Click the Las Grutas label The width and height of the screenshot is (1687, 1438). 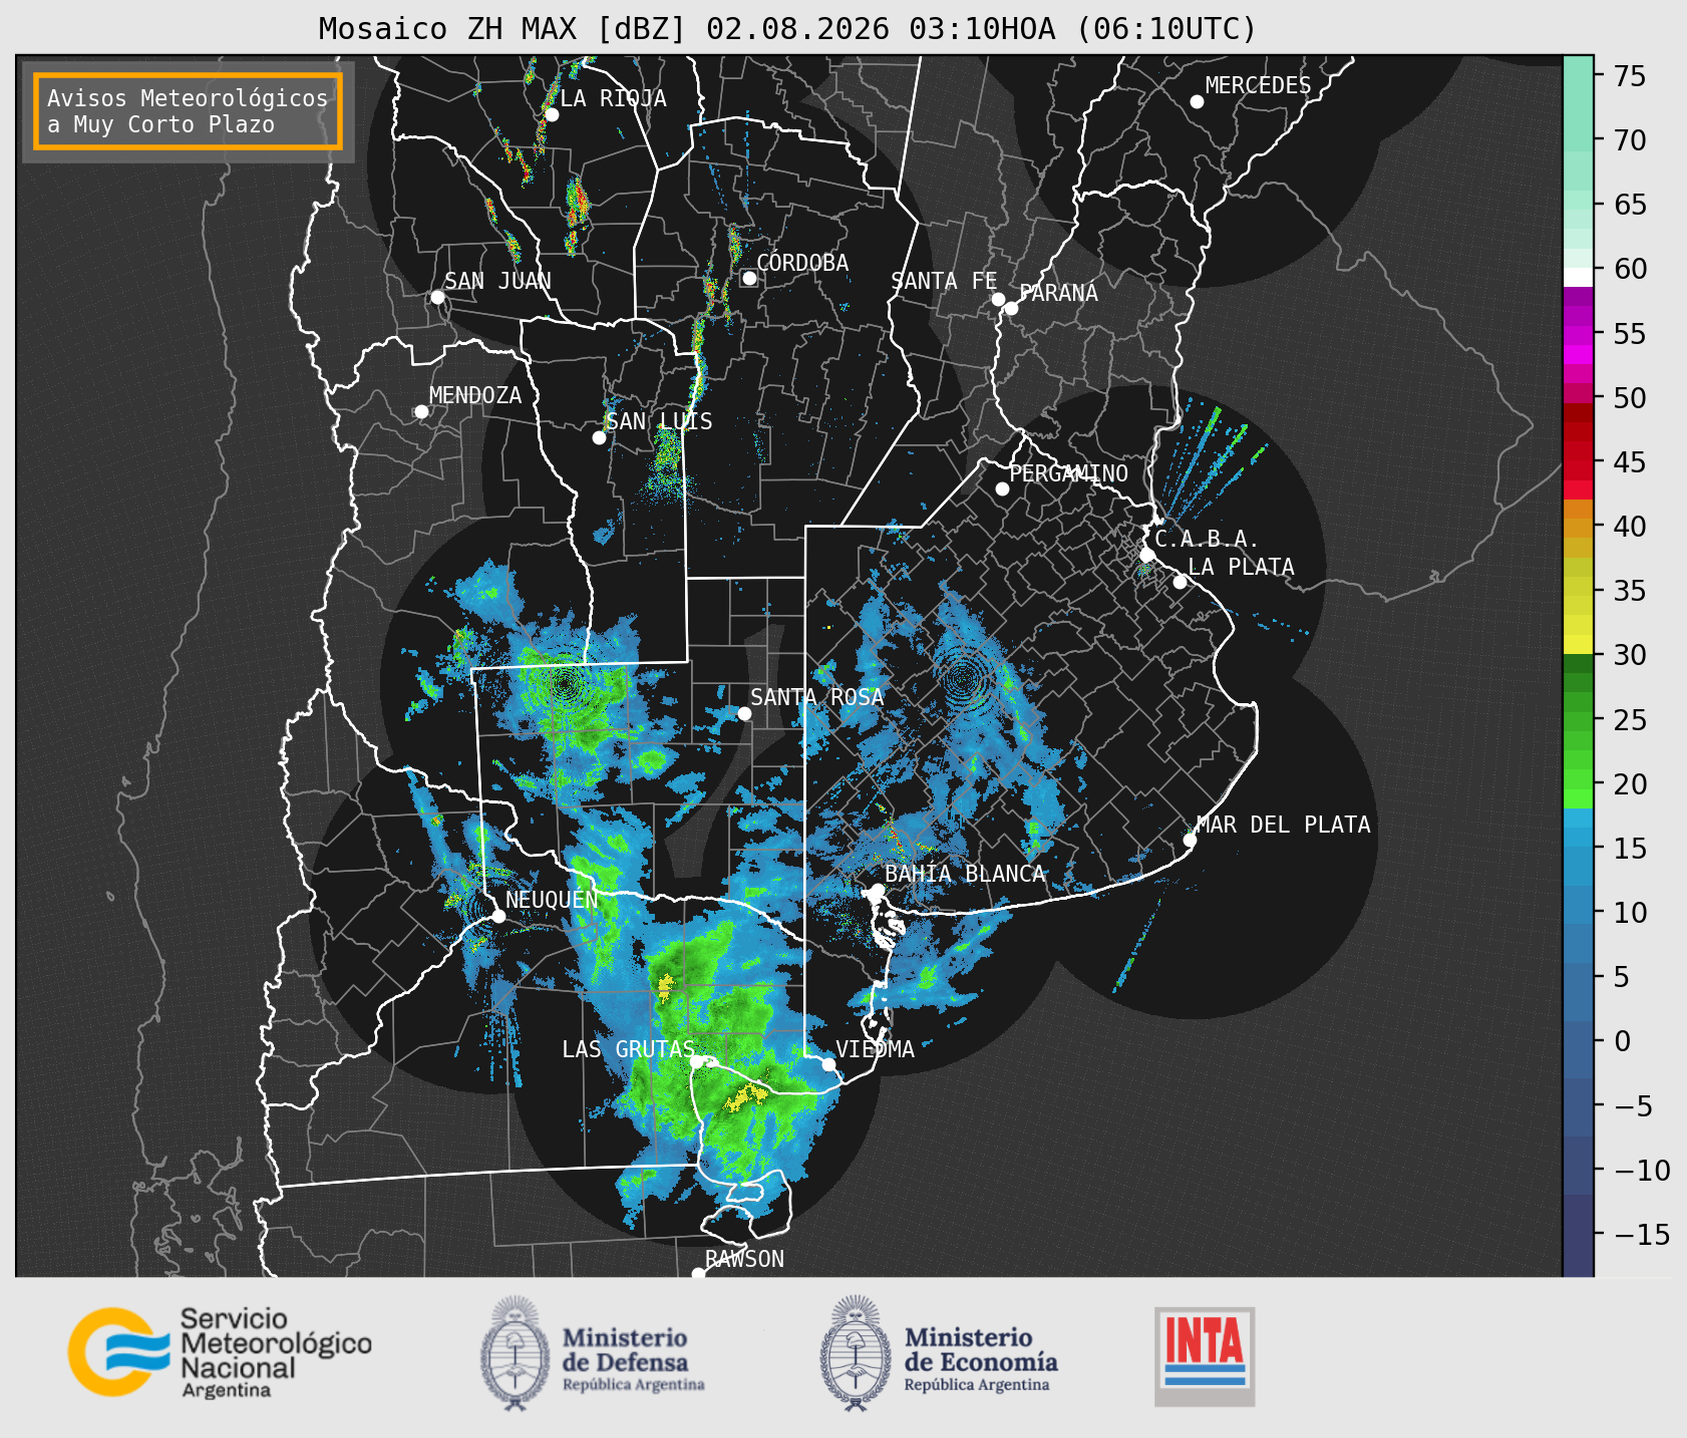(x=627, y=1049)
